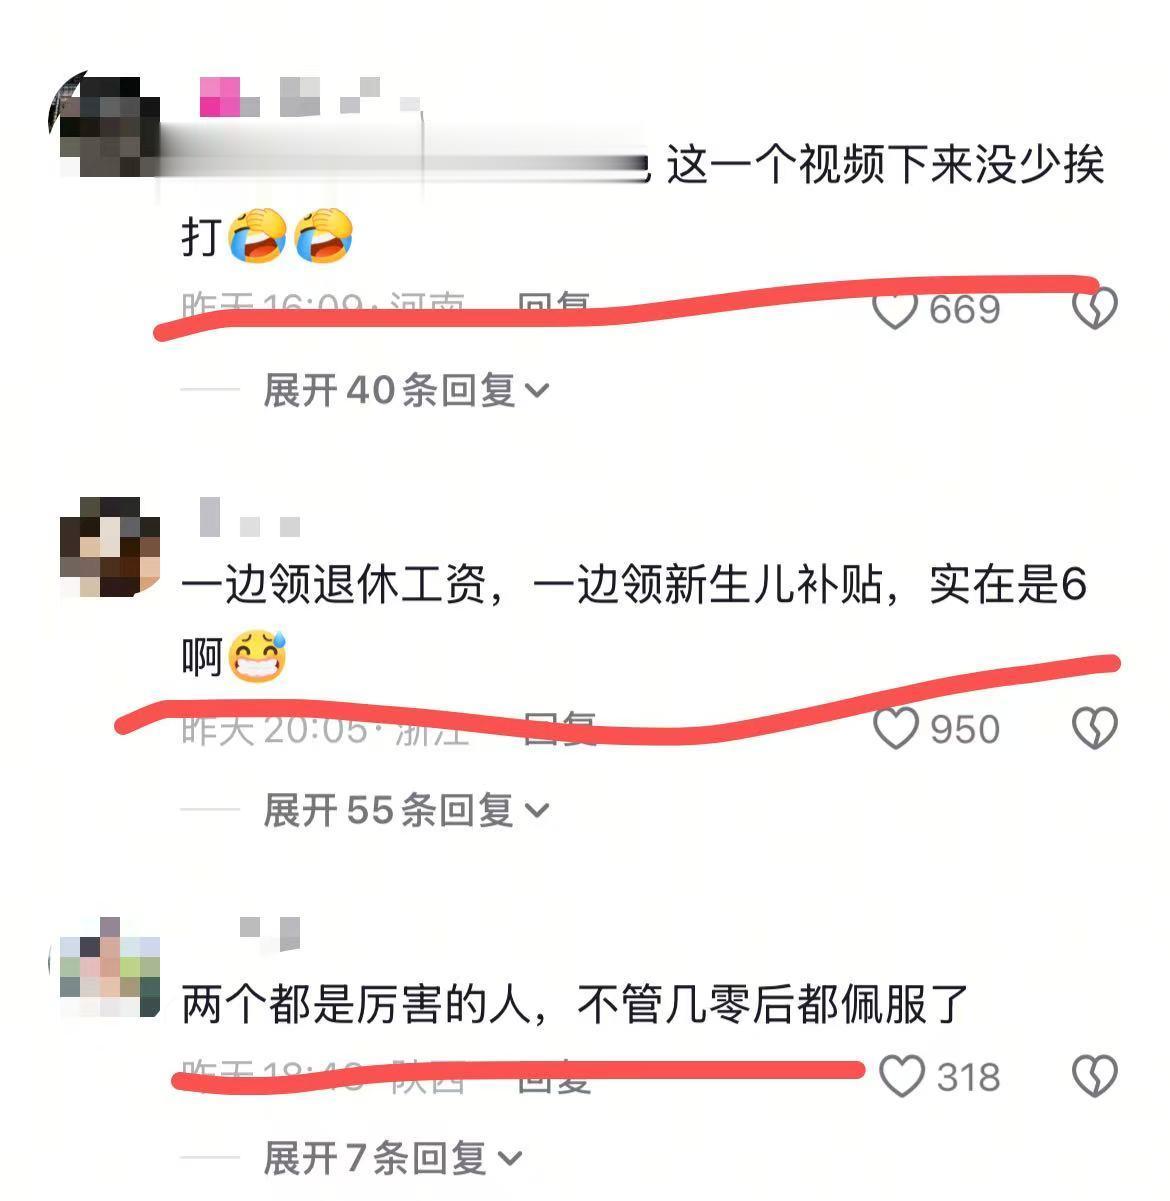
Task: Dislike the 318-like comment via broken heart
Action: pyautogui.click(x=1094, y=1077)
